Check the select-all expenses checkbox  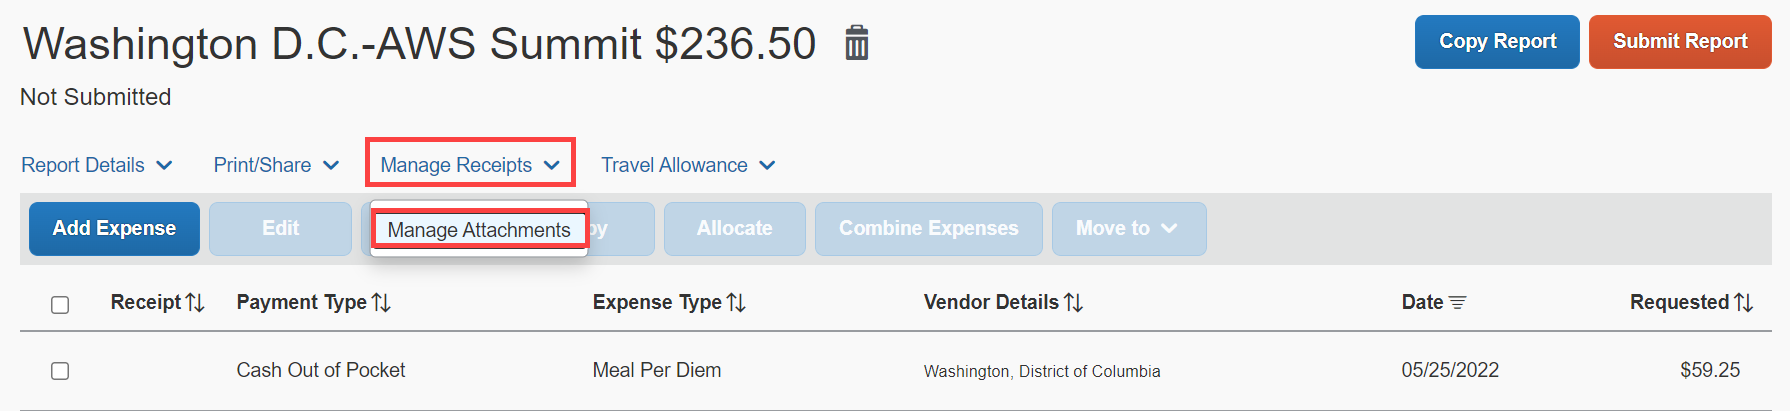60,304
